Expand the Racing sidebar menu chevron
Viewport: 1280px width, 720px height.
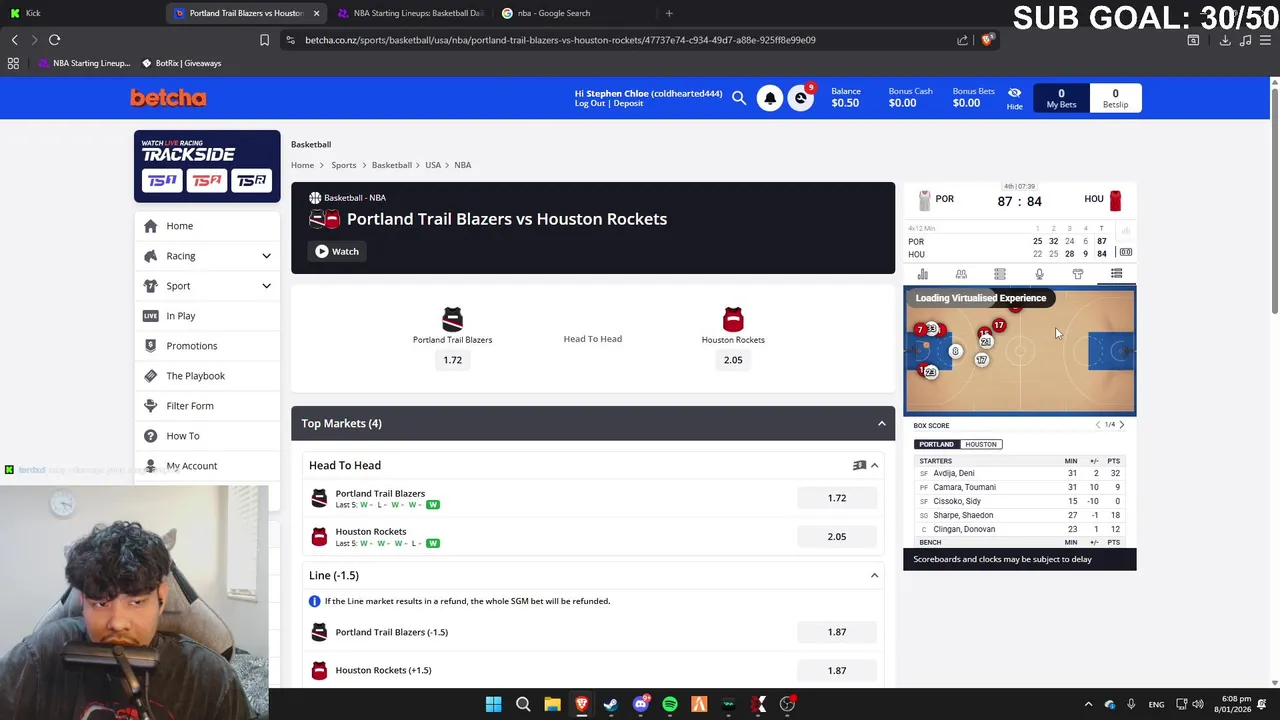click(266, 256)
